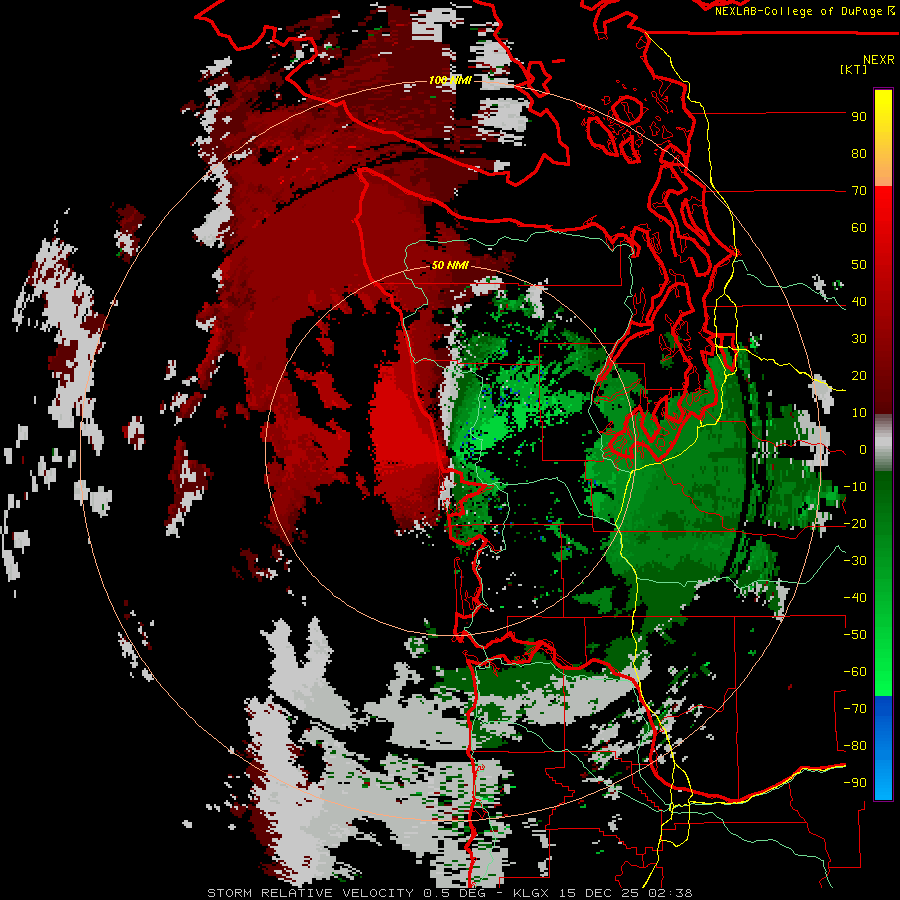The image size is (900, 900).
Task: Click the 30 value on velocity scale
Action: tap(859, 339)
